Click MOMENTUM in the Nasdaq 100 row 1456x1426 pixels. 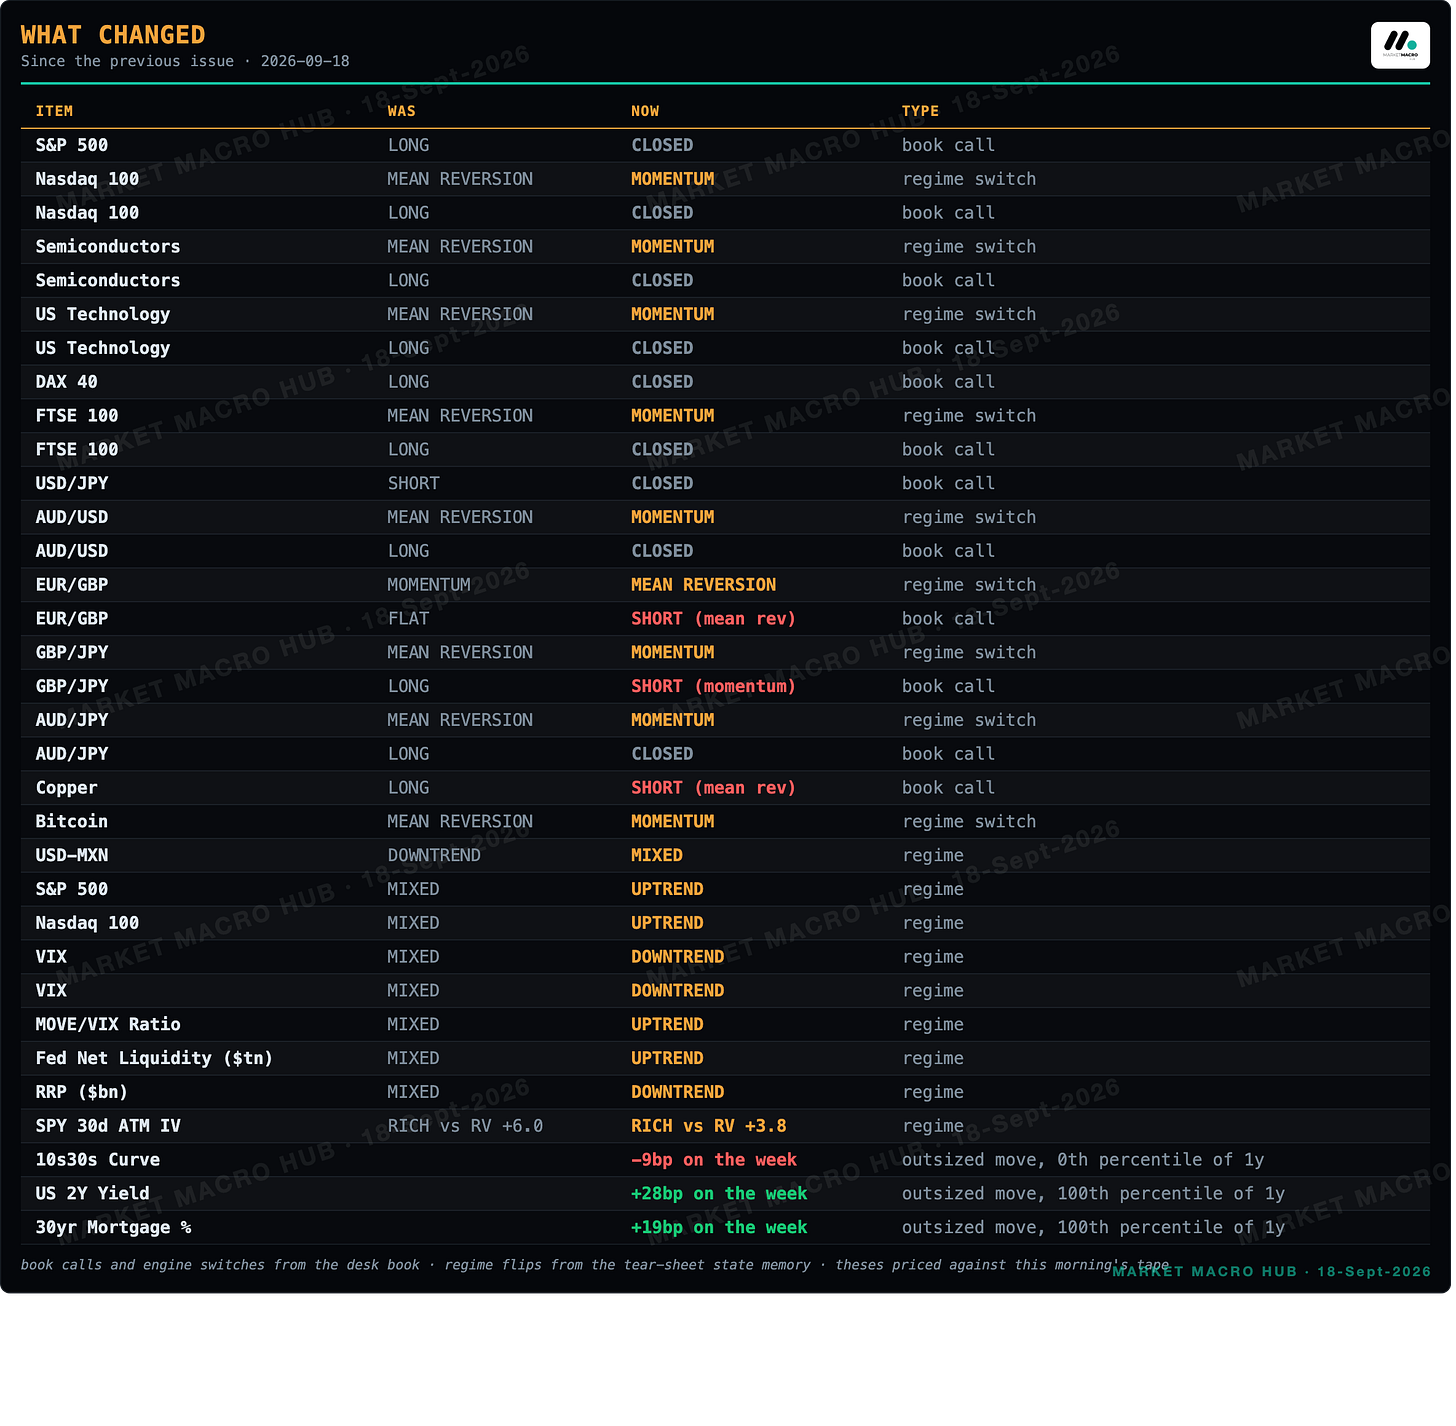pos(672,179)
